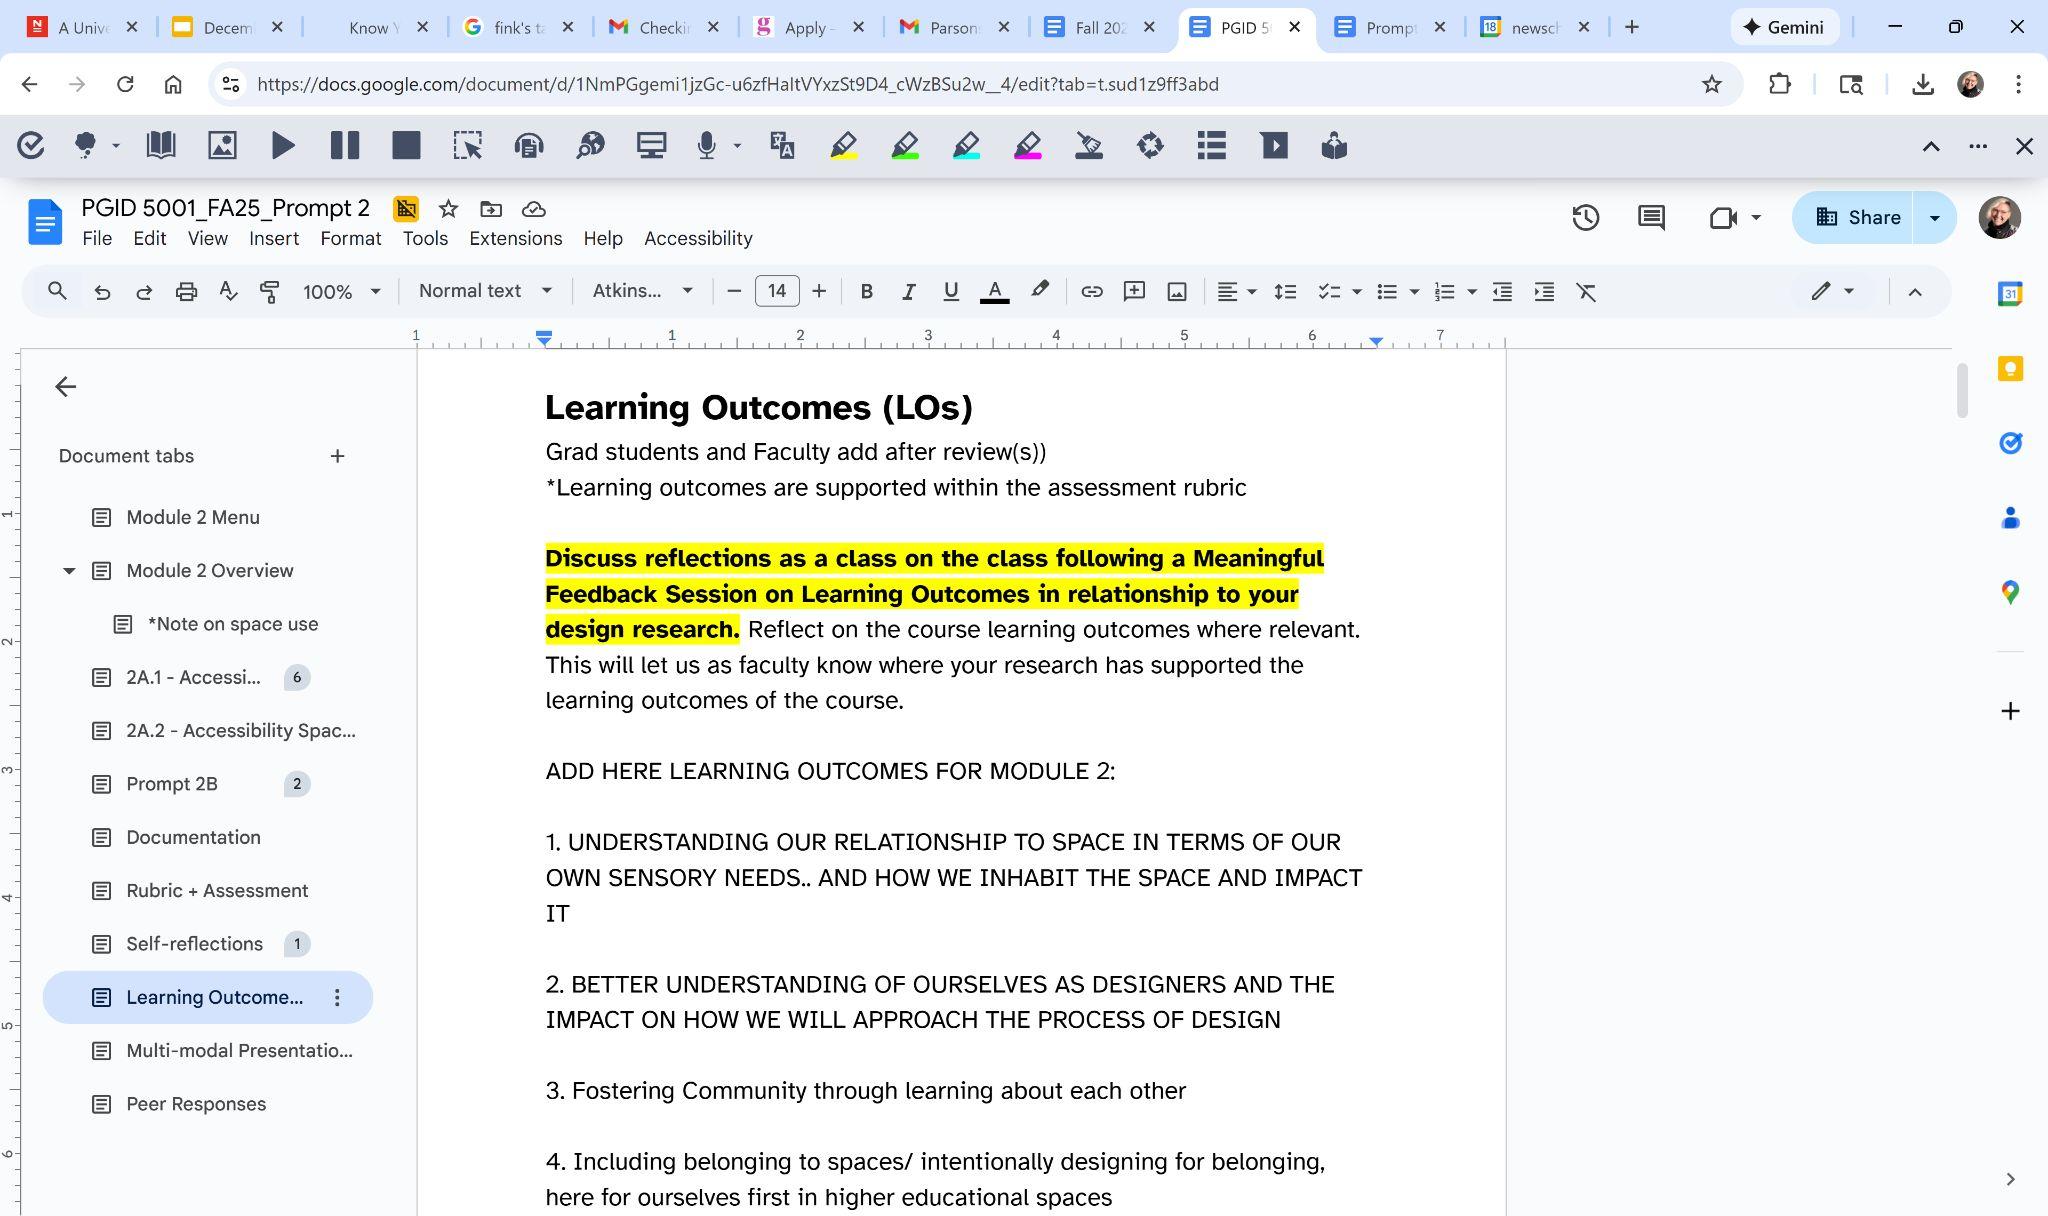Image resolution: width=2048 pixels, height=1216 pixels.
Task: Open the text color picker
Action: click(x=994, y=291)
